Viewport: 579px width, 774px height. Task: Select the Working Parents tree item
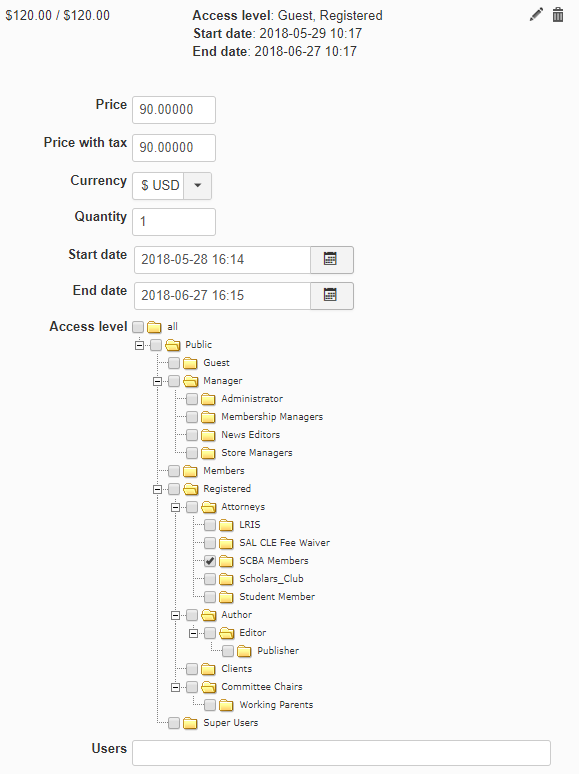click(276, 705)
